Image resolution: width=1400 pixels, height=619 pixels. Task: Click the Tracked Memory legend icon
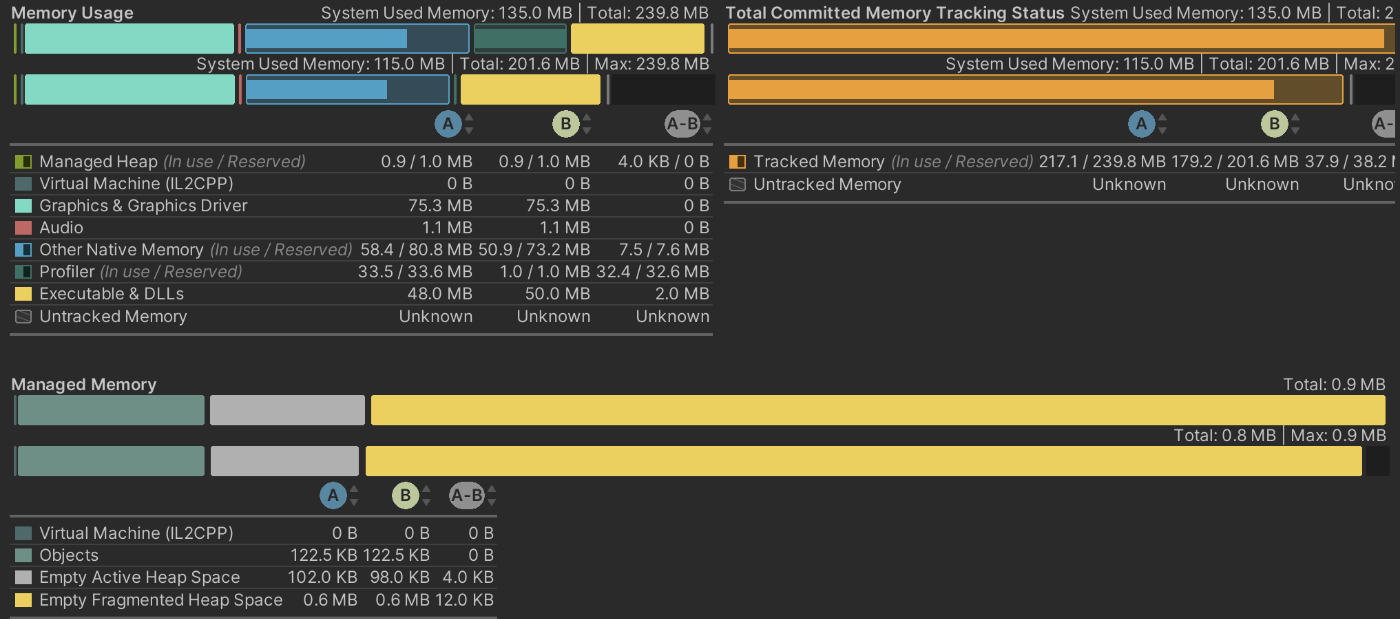point(736,161)
